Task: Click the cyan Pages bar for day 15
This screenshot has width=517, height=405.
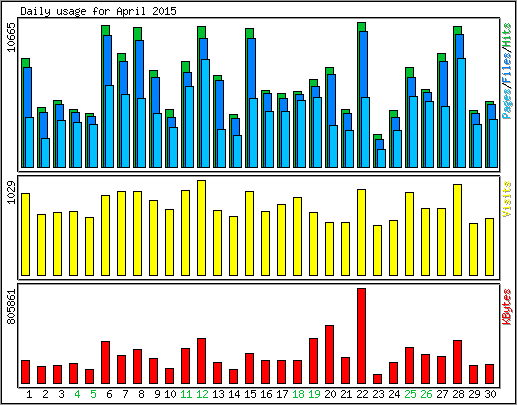Action: tap(254, 133)
